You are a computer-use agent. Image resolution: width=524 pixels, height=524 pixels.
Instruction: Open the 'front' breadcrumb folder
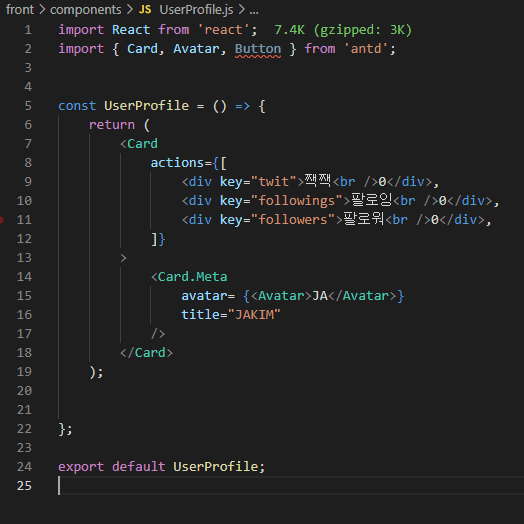pyautogui.click(x=20, y=10)
